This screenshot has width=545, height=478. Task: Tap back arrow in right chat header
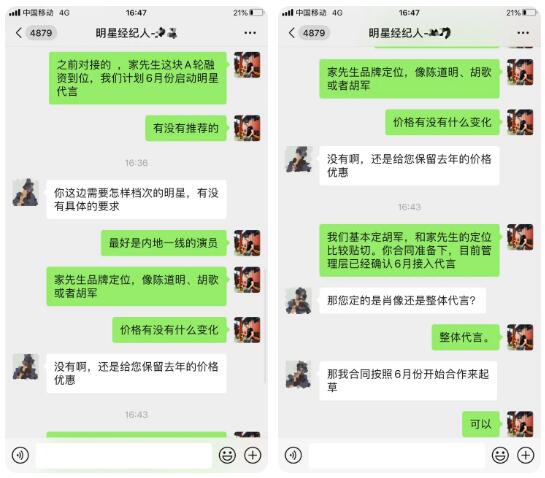[x=292, y=33]
